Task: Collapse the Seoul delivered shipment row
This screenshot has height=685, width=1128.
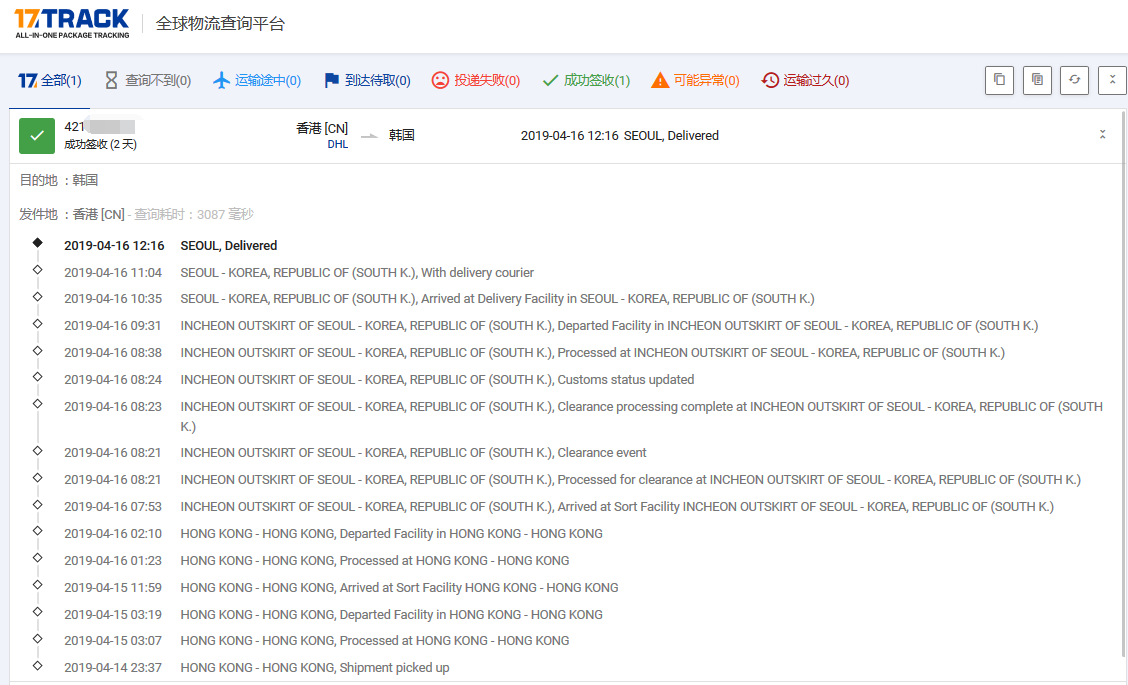Action: tap(1102, 135)
